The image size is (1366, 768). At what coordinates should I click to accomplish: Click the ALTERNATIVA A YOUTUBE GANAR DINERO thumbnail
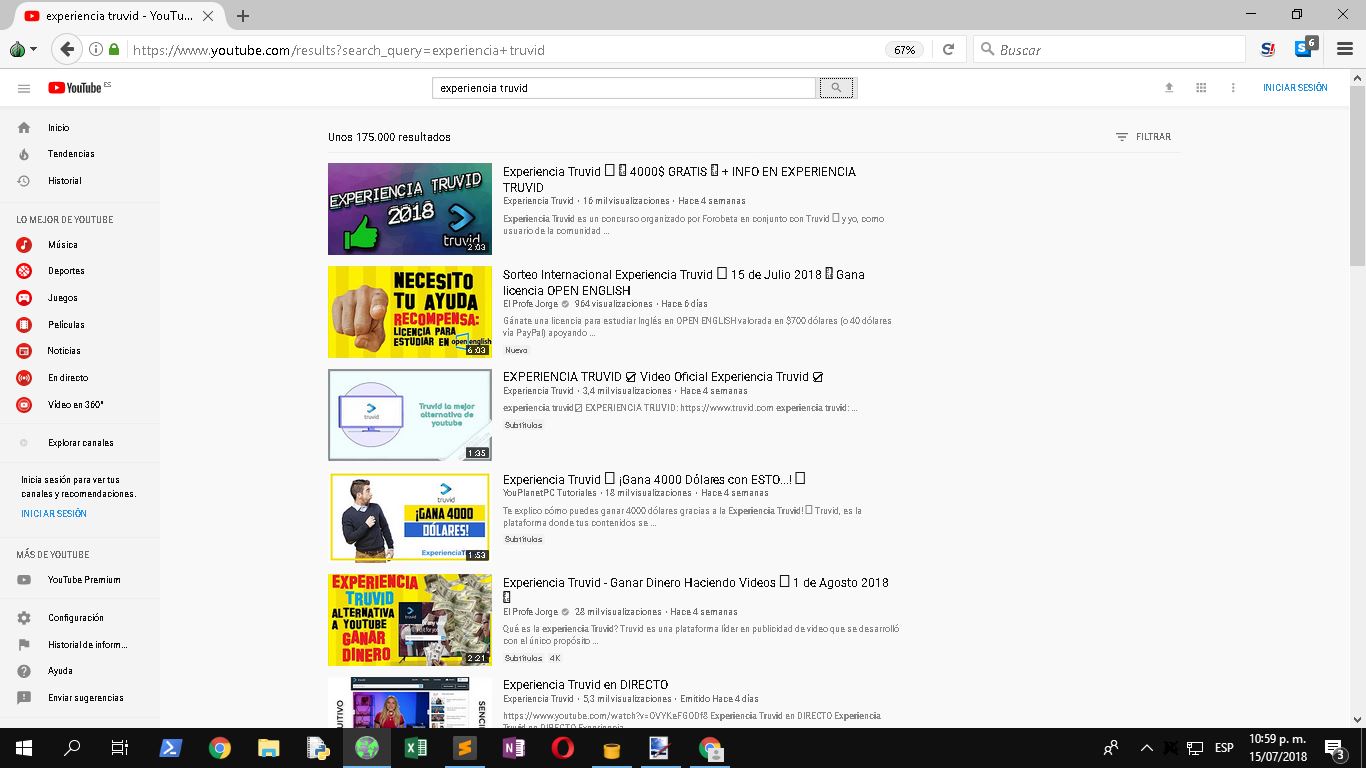tap(410, 620)
